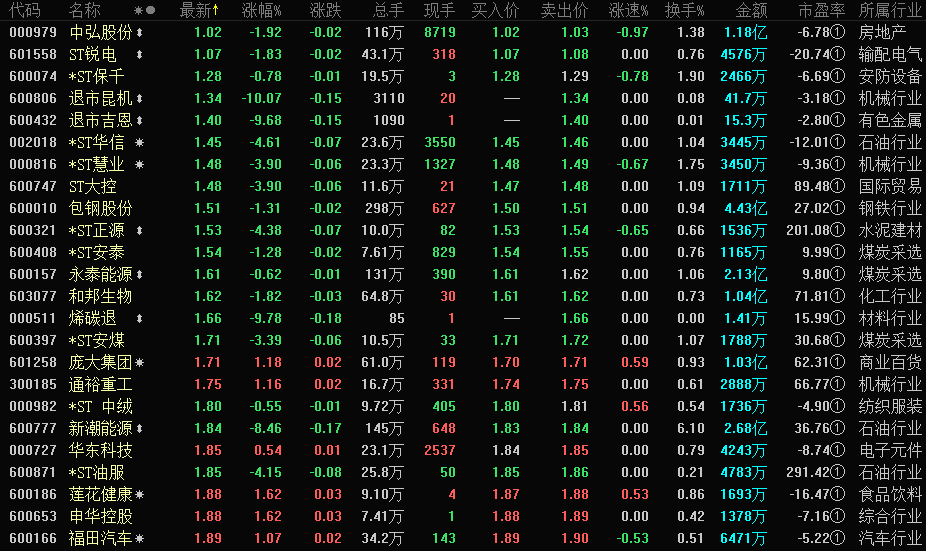Viewport: 926px width, 551px height.
Task: Click the marker icon beside ST锐电
Action: 139,55
